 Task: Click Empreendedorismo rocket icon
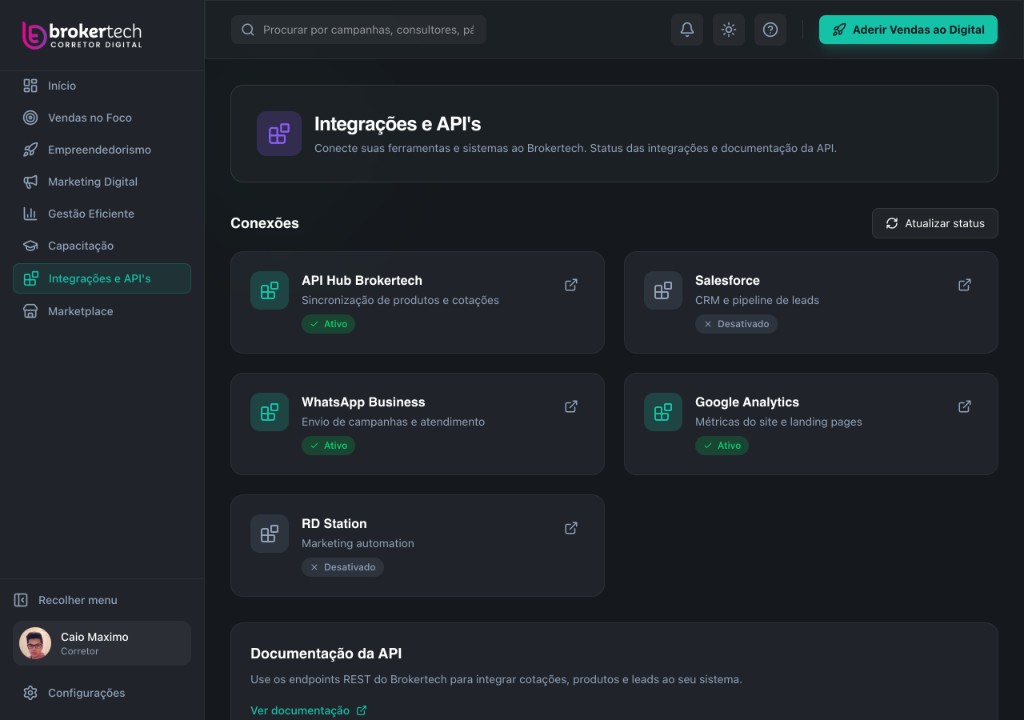(x=30, y=150)
